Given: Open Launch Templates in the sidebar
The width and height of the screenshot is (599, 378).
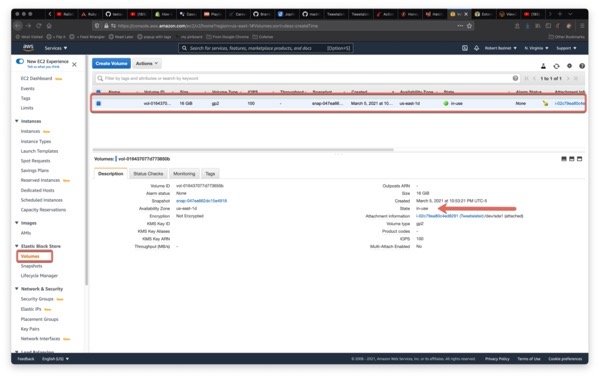Looking at the screenshot, I should click(39, 151).
